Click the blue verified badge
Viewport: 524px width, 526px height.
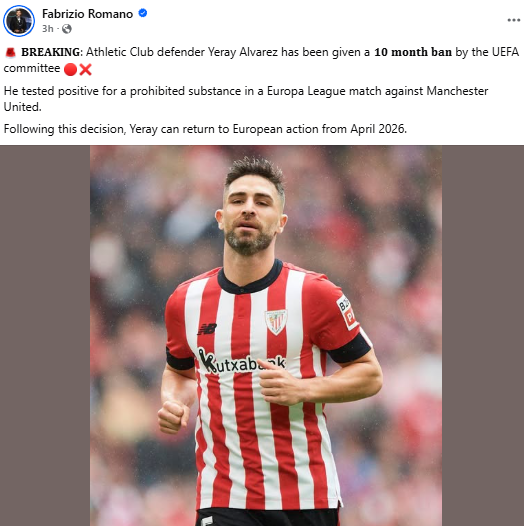tap(143, 13)
